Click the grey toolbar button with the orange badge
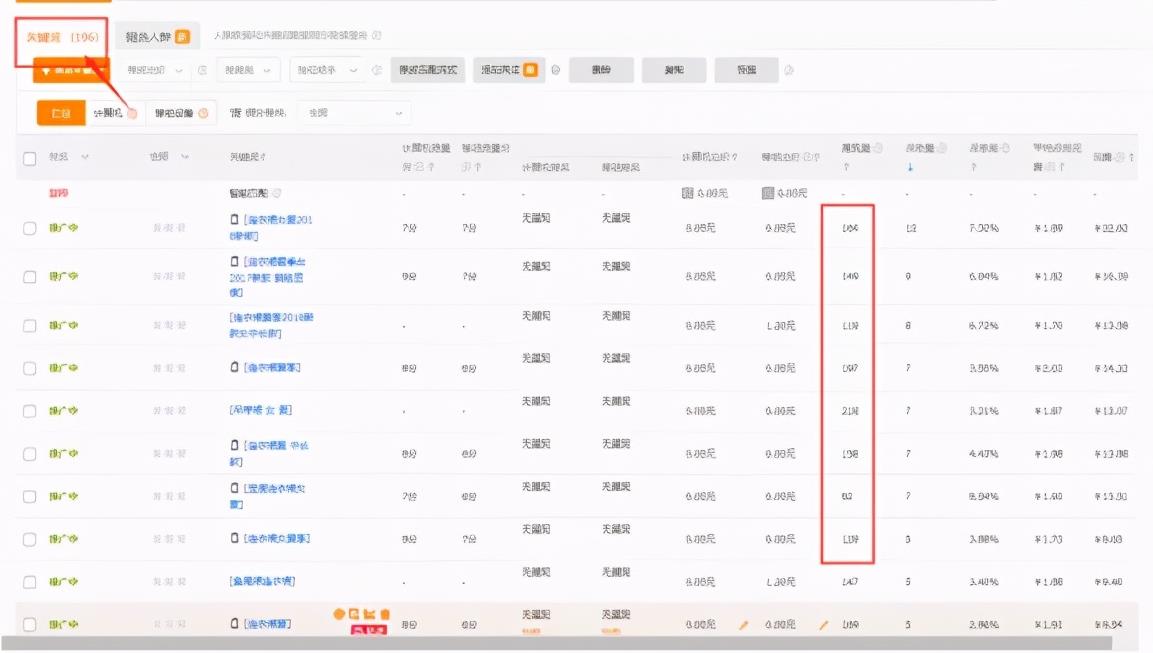Screen dimensions: 1153x653 coord(509,70)
